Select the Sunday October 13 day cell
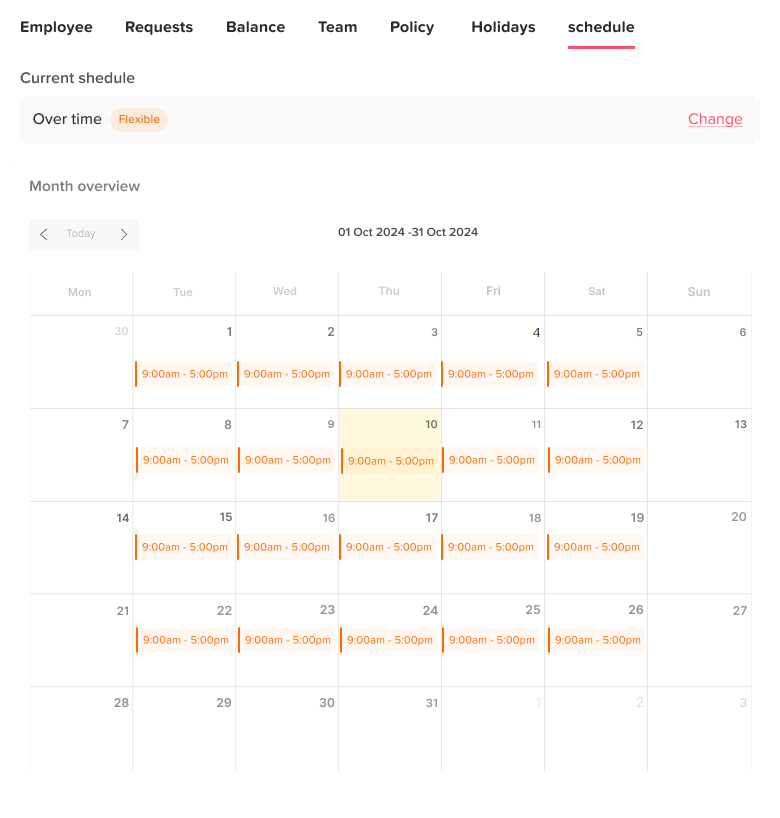Screen dimensions: 780x818 [x=699, y=455]
